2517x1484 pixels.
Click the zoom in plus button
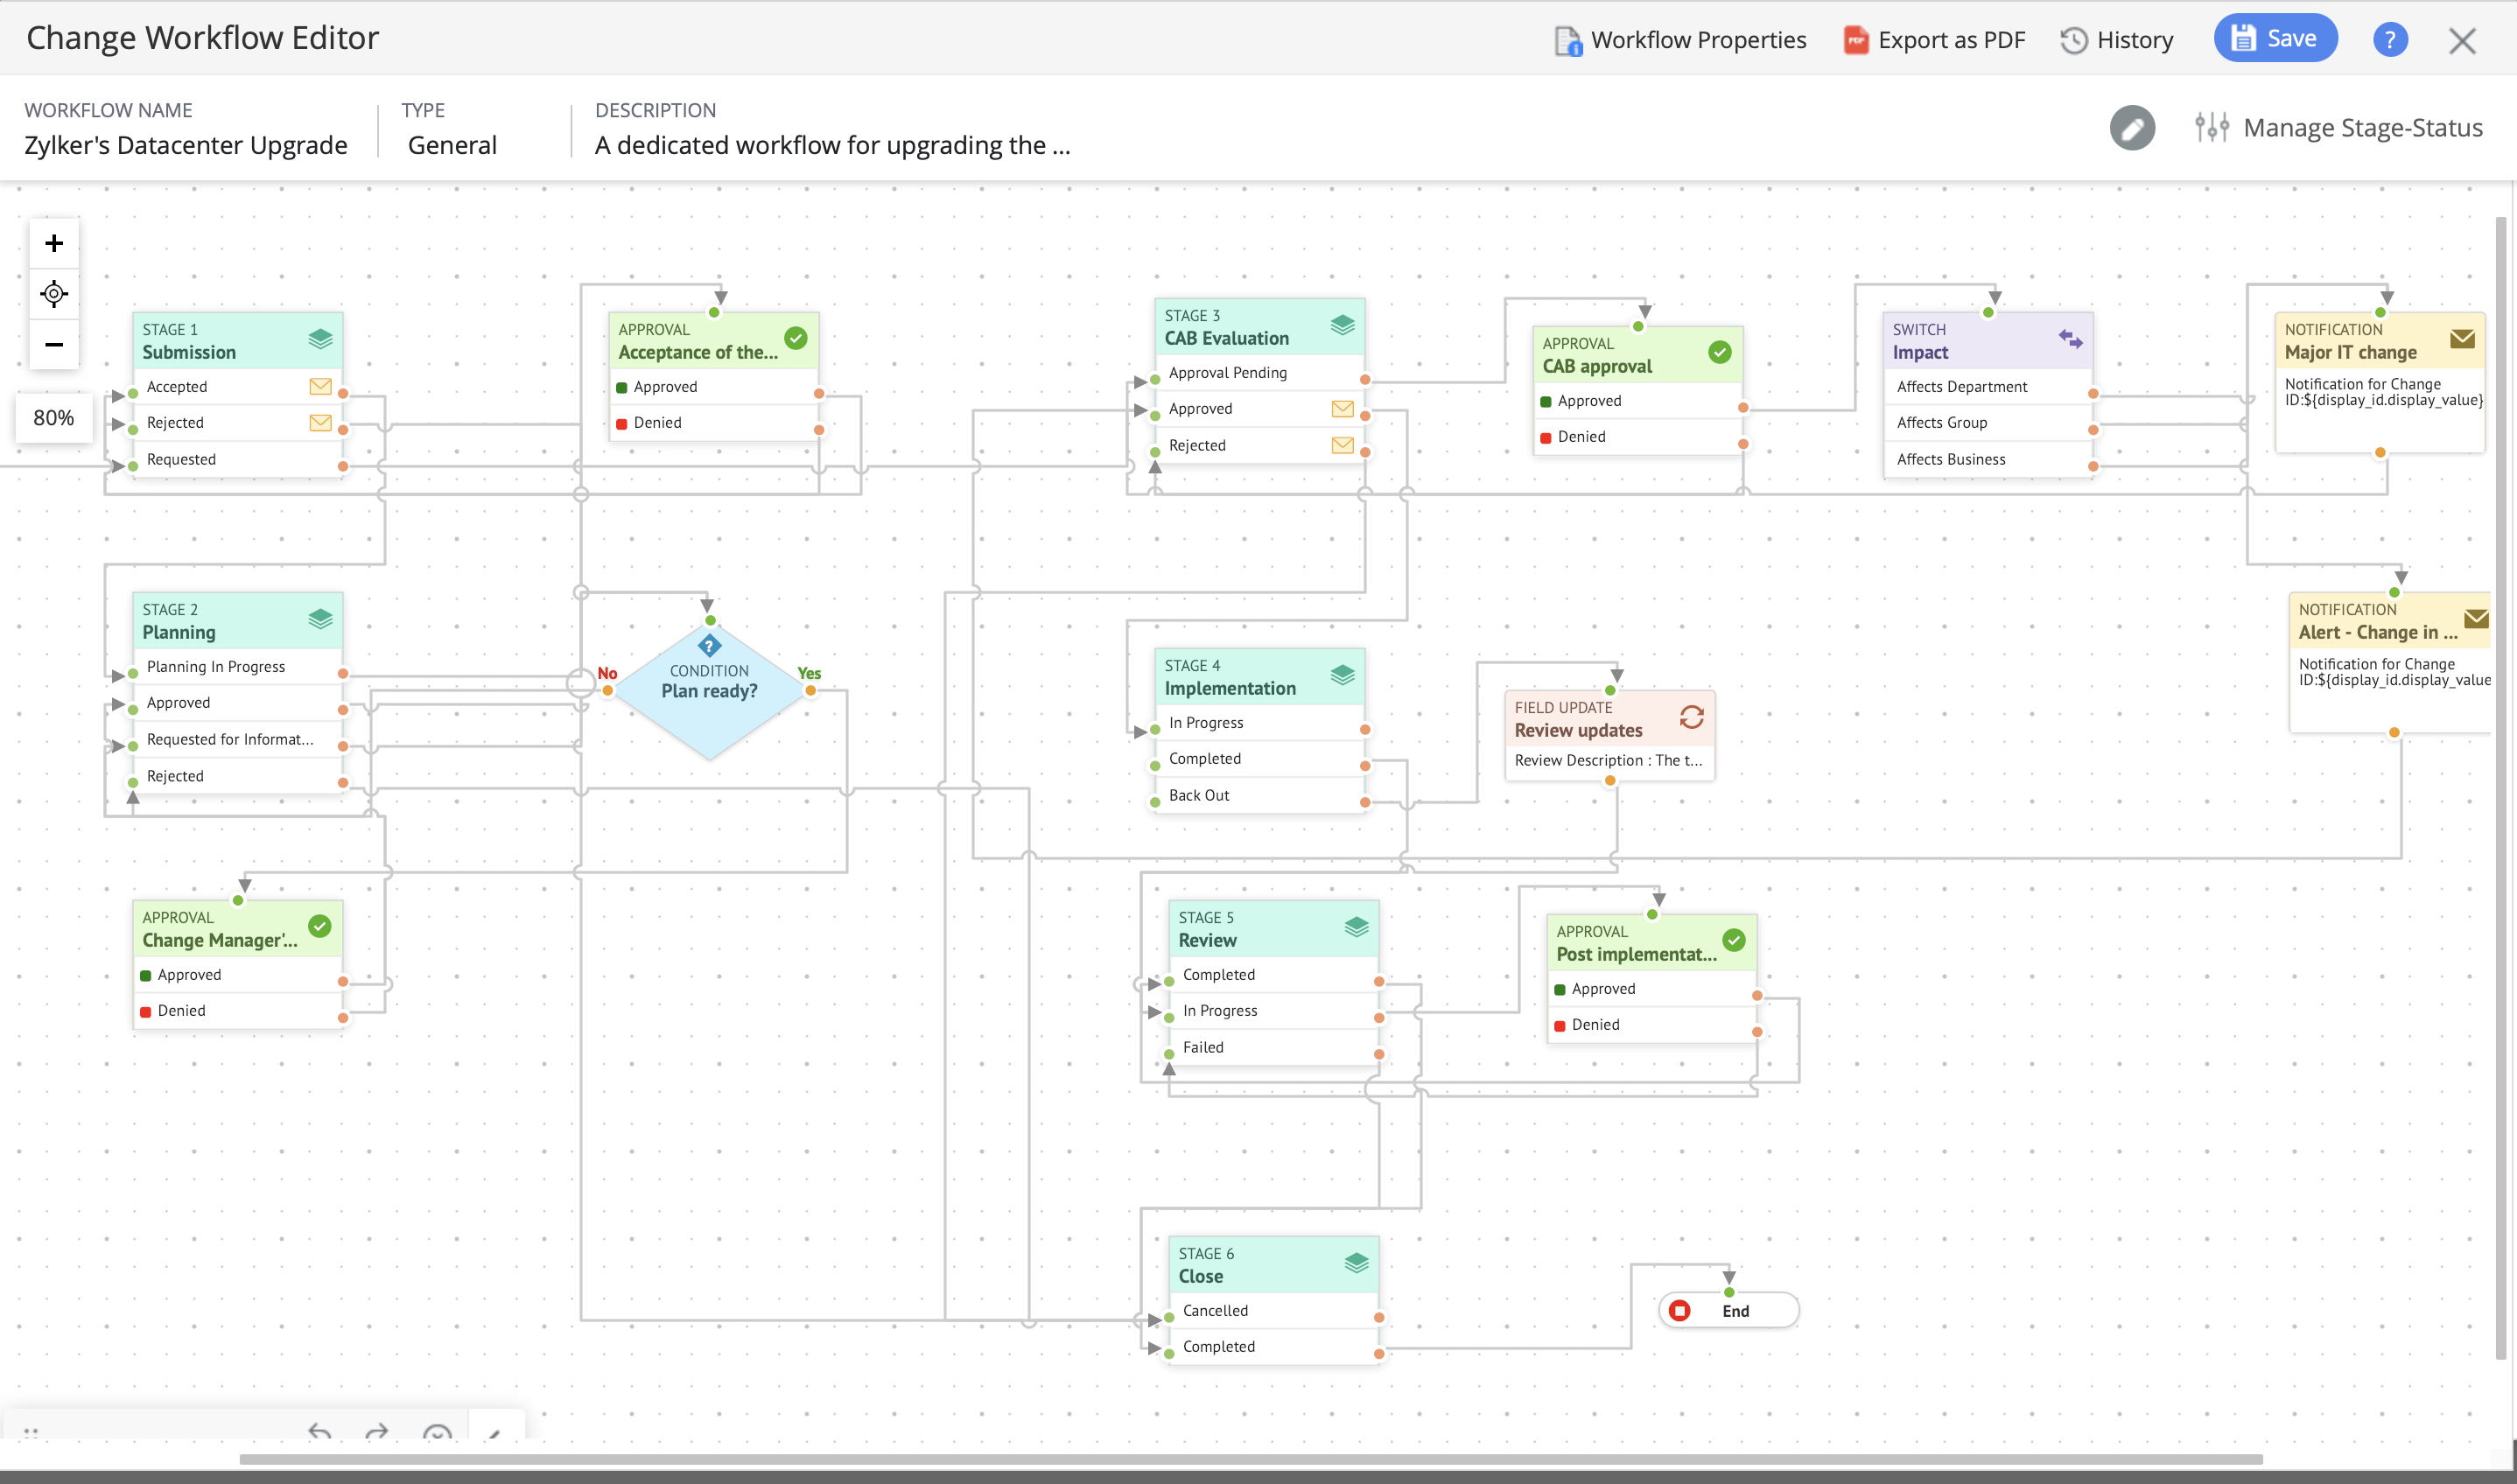tap(54, 243)
